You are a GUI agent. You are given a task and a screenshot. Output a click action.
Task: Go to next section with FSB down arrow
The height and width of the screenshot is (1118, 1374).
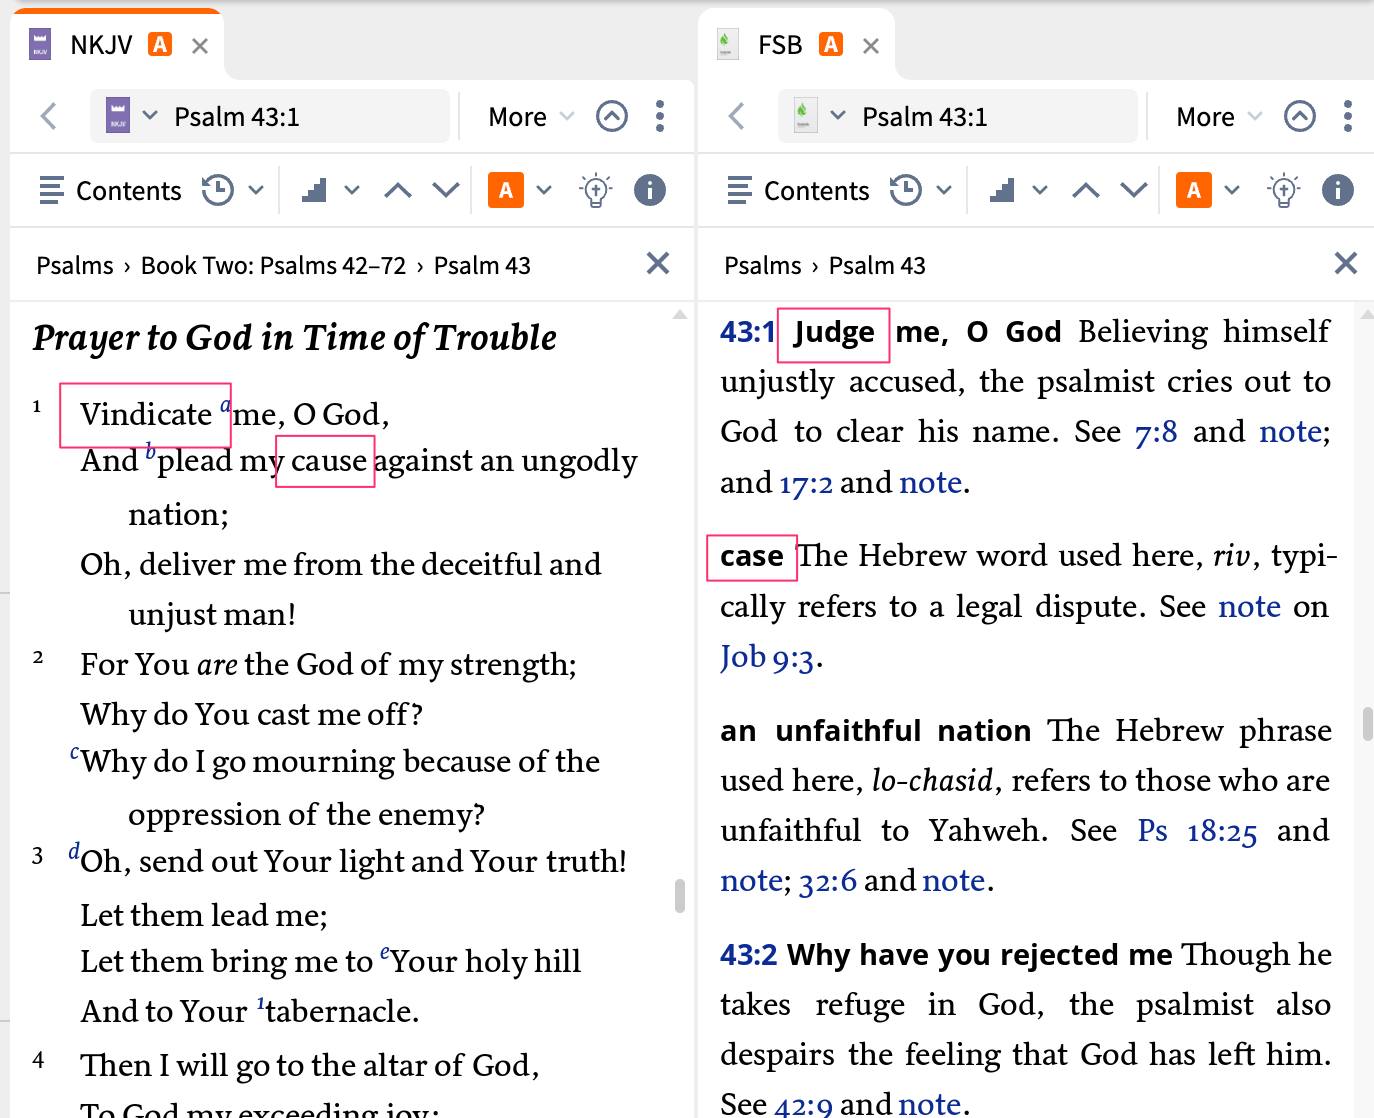(x=1134, y=190)
